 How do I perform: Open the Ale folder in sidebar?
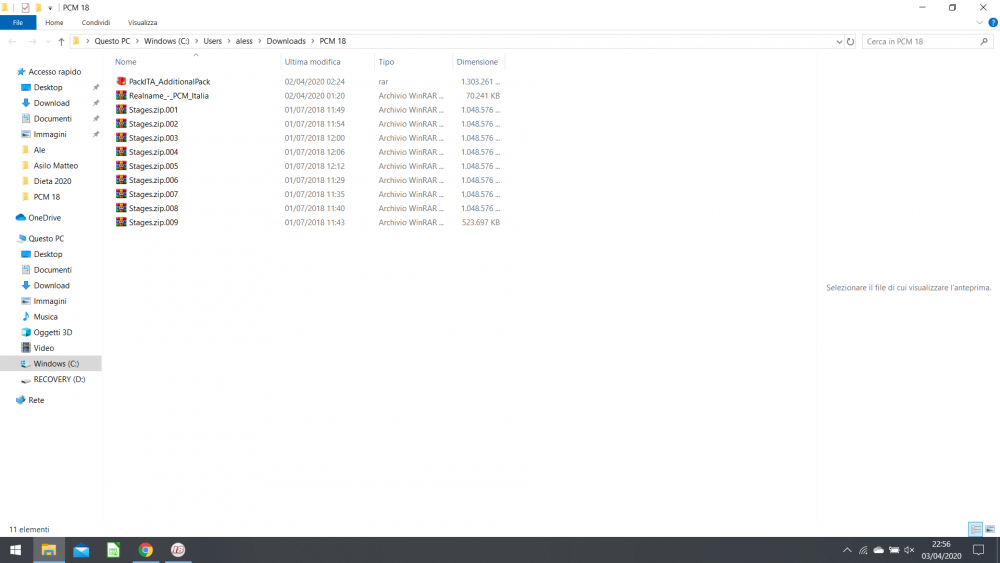click(x=40, y=150)
